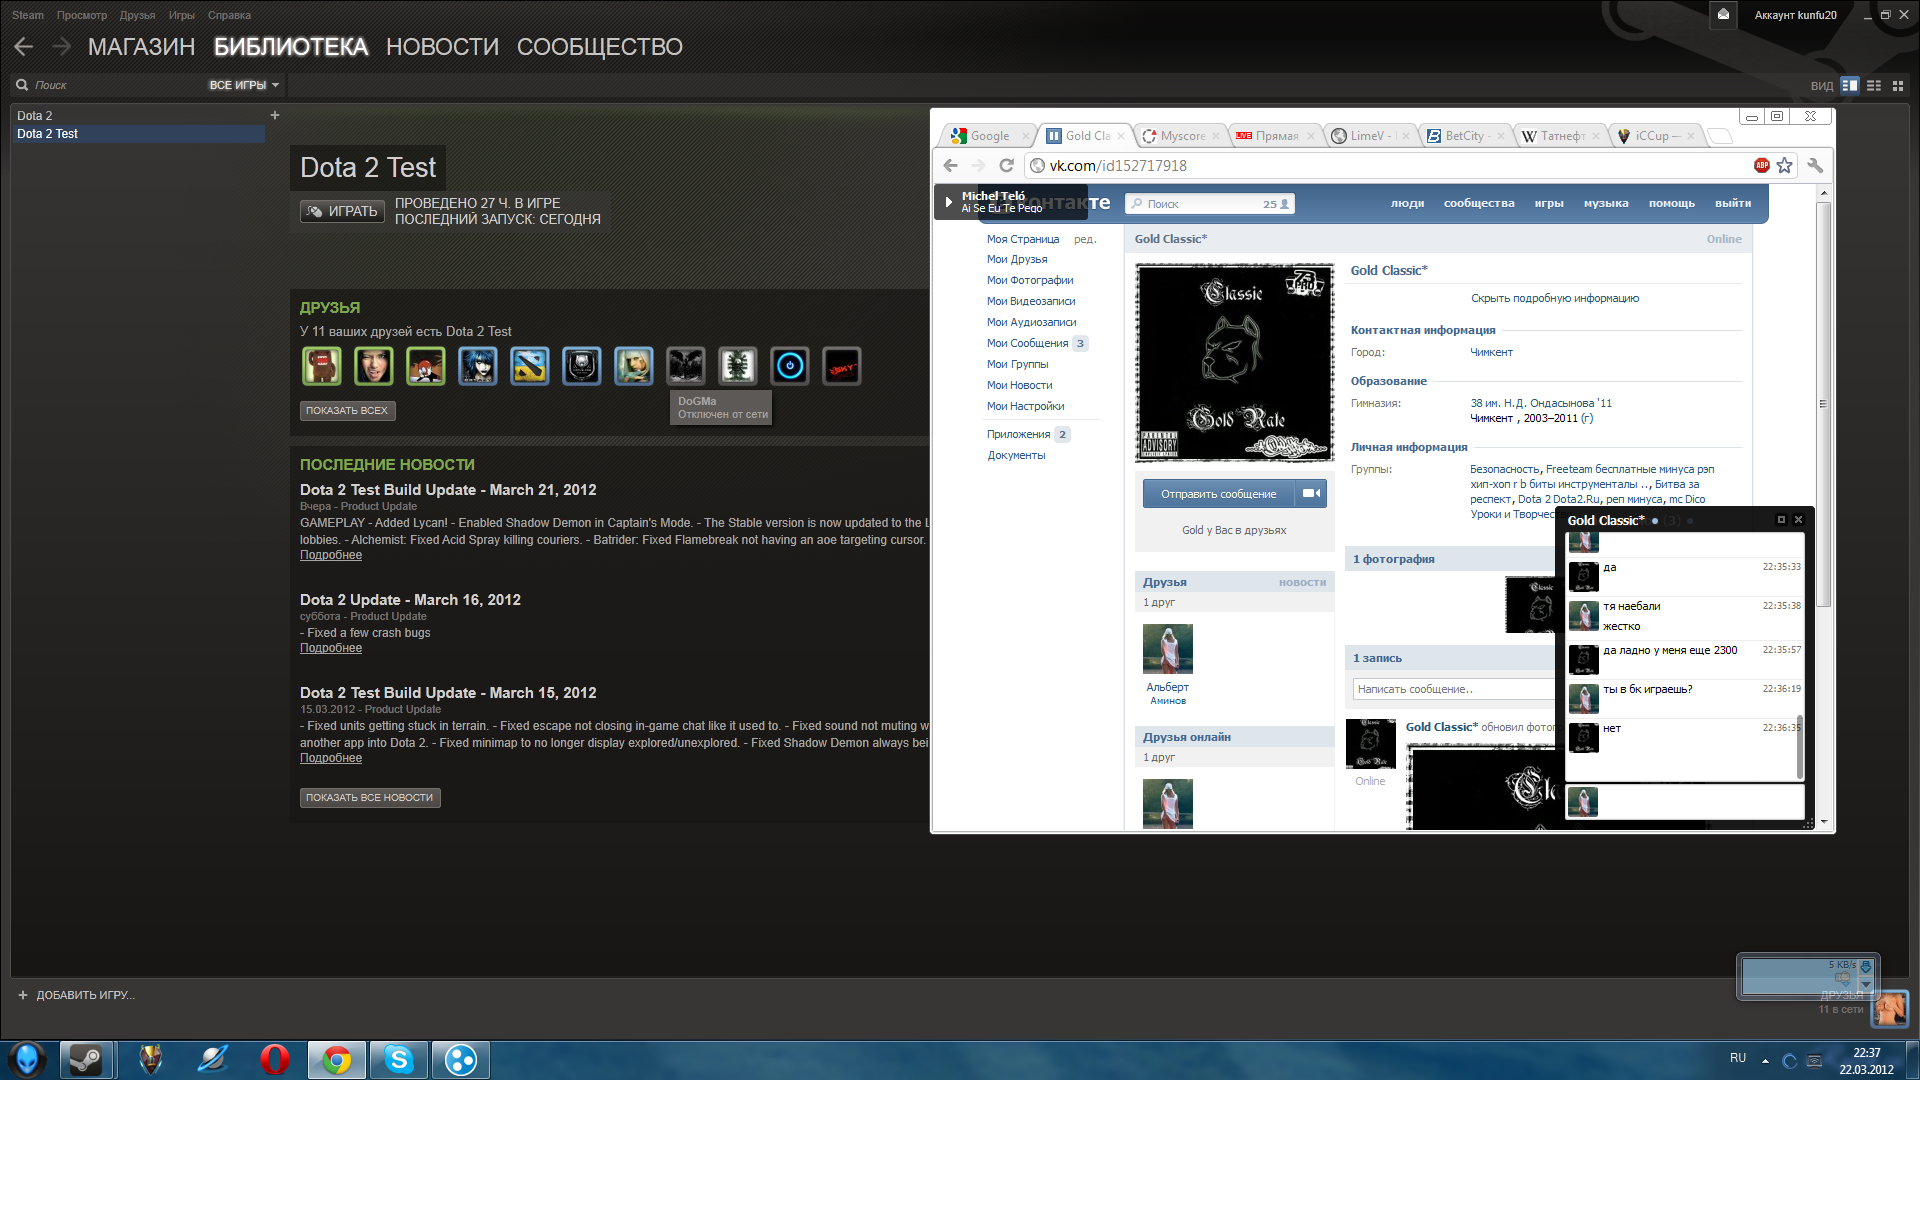Select Dota 2 Test in library list
The image size is (1920, 1210).
(x=138, y=134)
